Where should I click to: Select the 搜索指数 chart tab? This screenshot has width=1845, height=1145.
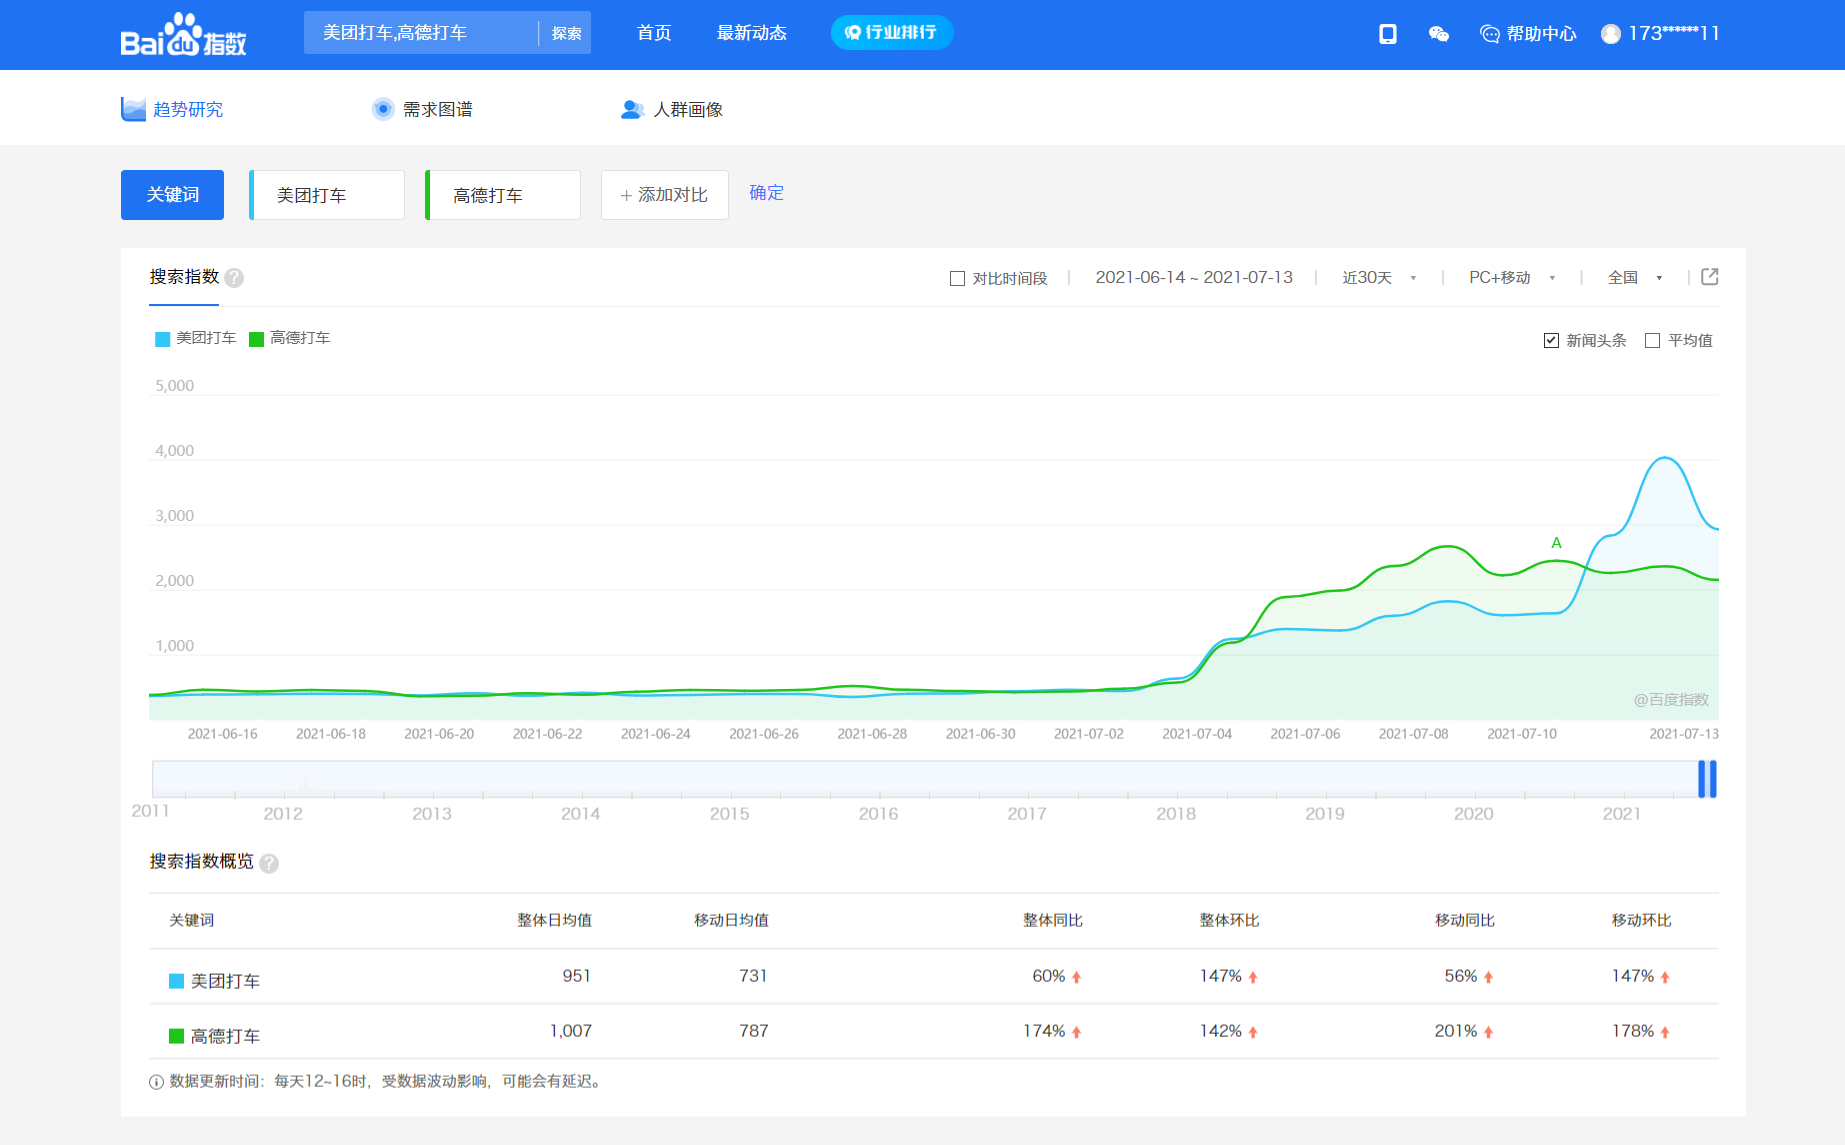tap(184, 276)
